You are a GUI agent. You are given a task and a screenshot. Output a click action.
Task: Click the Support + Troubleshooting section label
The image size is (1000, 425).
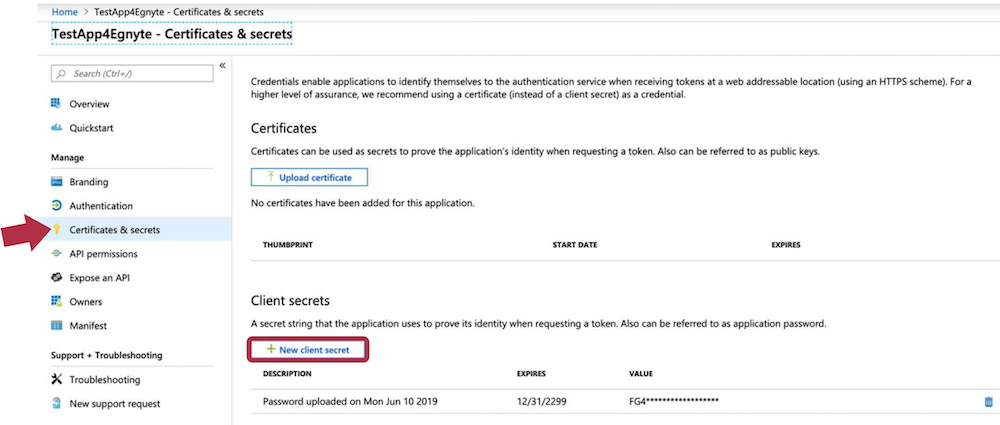coord(107,355)
